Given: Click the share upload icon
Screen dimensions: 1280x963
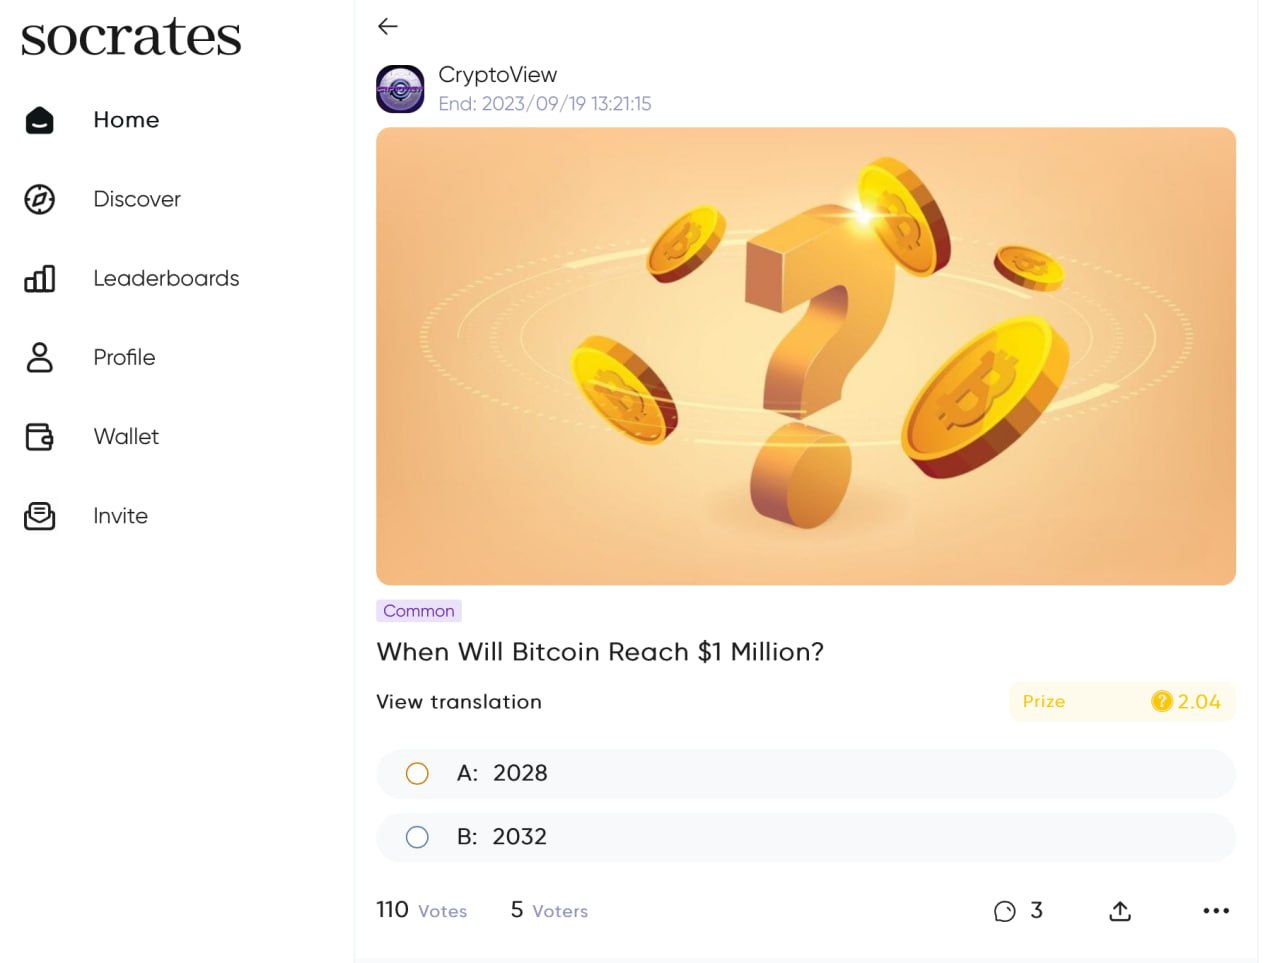Looking at the screenshot, I should (x=1120, y=911).
